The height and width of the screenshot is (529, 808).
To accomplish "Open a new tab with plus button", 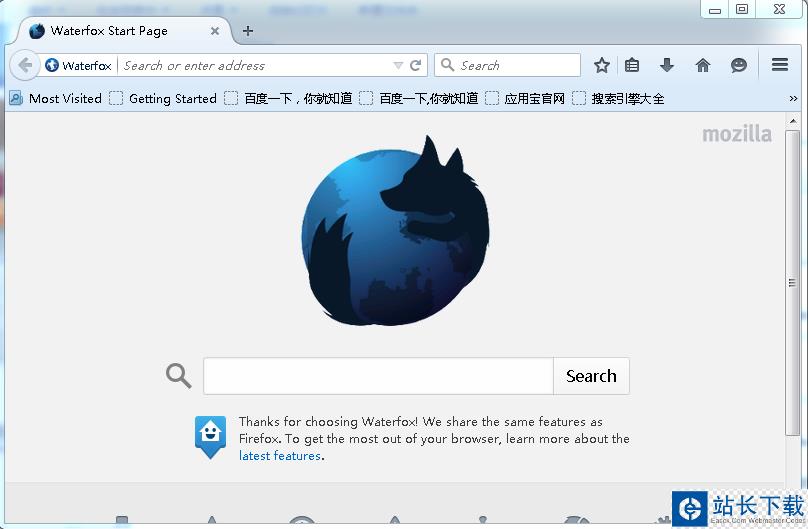I will (x=248, y=31).
